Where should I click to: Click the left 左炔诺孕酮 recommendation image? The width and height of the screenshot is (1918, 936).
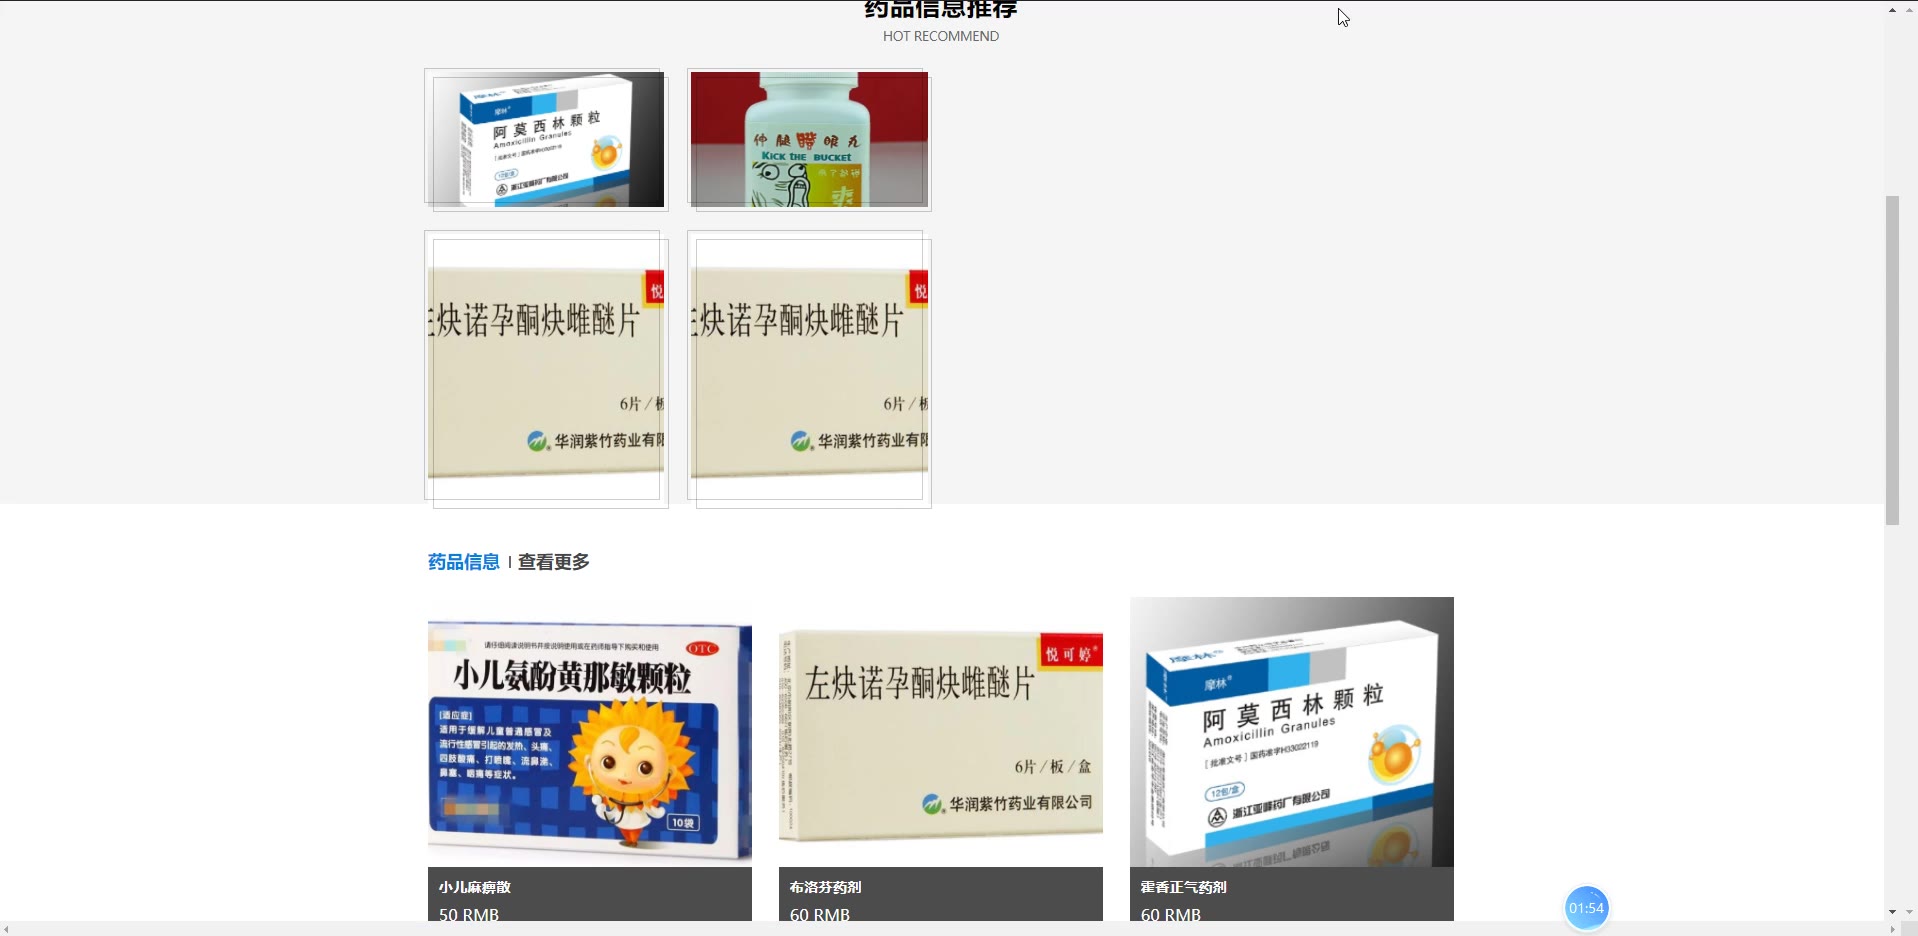[546, 369]
